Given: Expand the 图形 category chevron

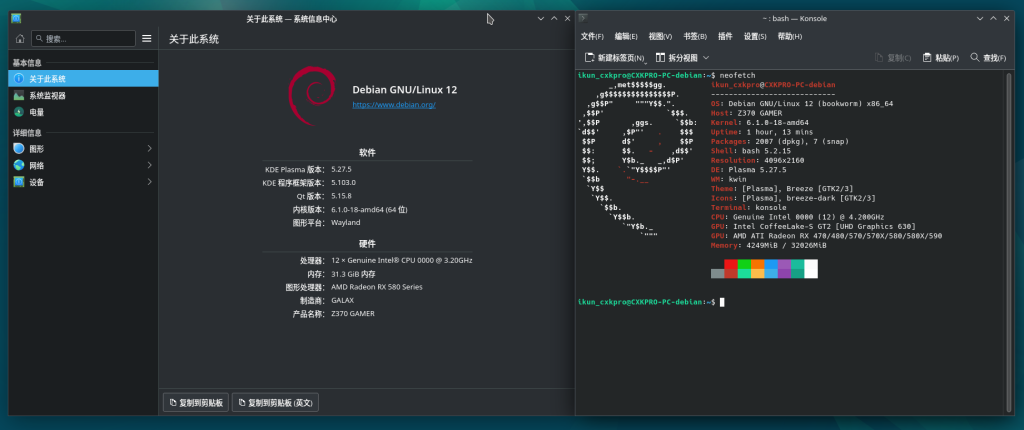Looking at the screenshot, I should click(150, 148).
